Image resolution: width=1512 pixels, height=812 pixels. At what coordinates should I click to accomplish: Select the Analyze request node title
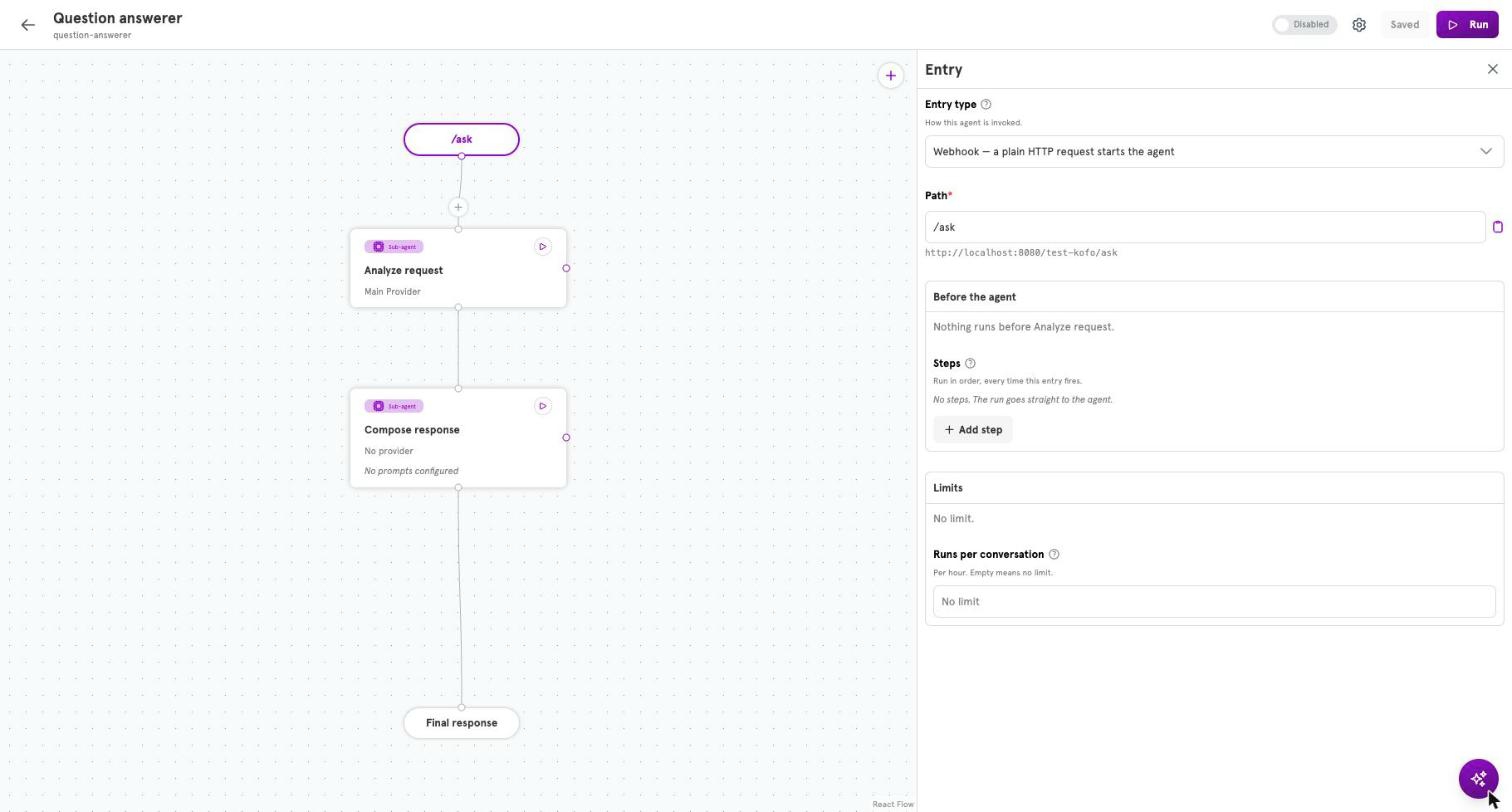(403, 271)
